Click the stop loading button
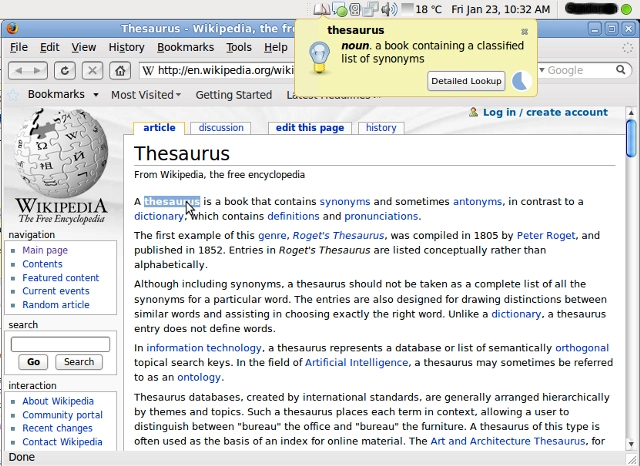This screenshot has height=466, width=640. [x=92, y=71]
